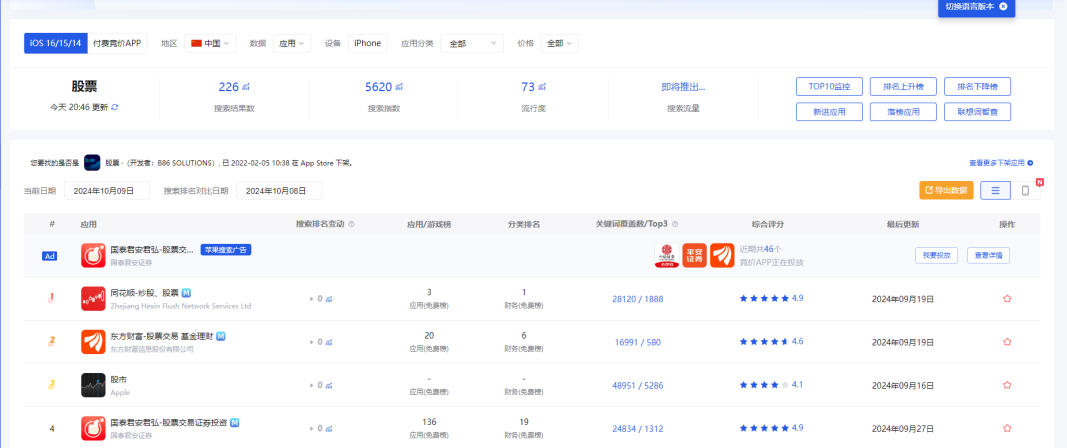
Task: Click the 当前日期 field 2024年10月09日
Action: [x=107, y=190]
